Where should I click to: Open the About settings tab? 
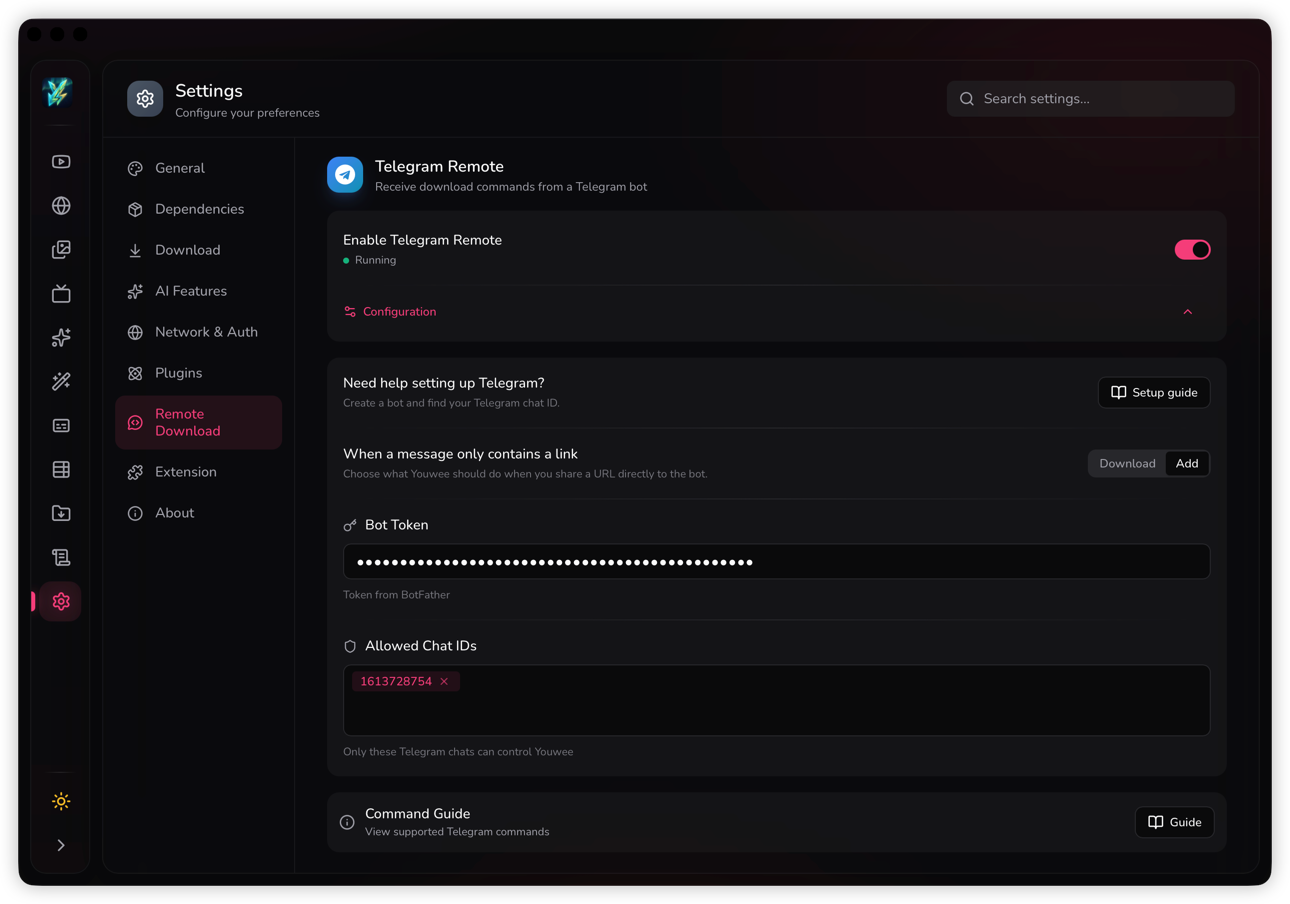pyautogui.click(x=198, y=513)
